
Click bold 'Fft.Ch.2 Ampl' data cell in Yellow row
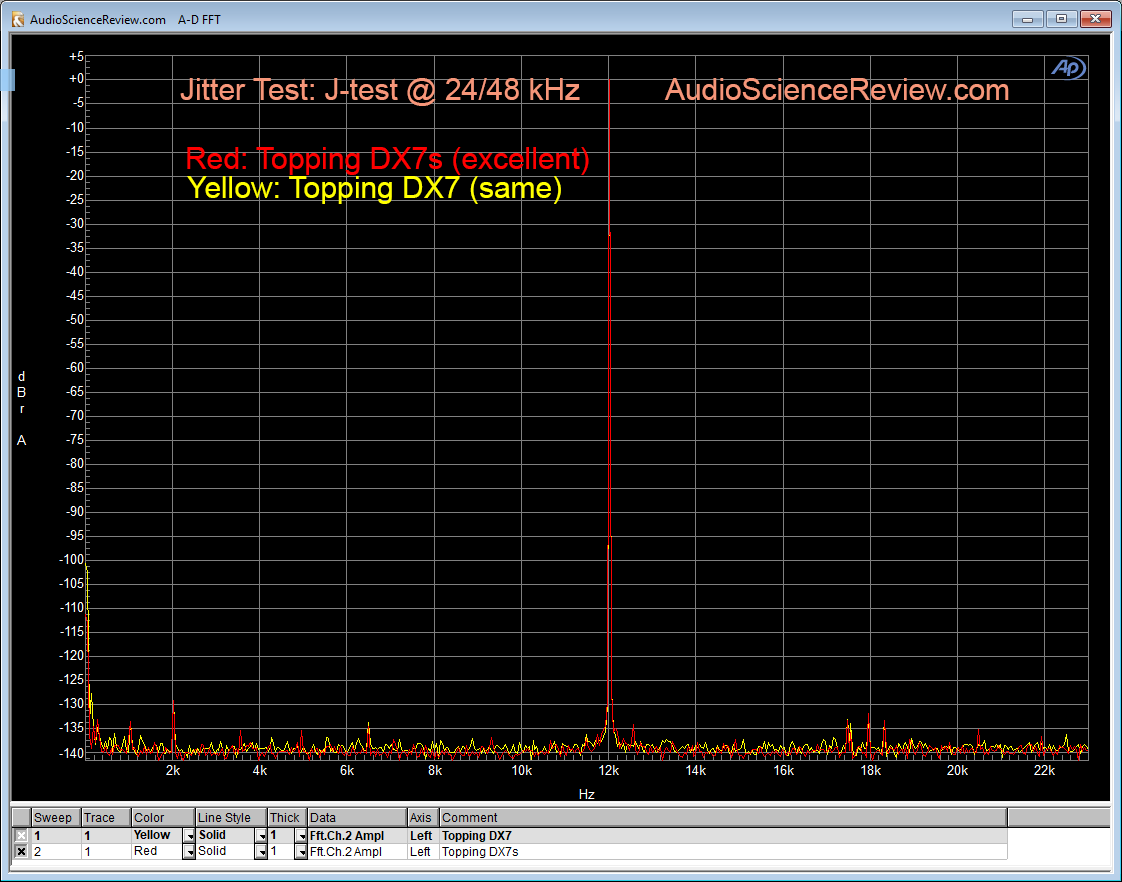point(357,836)
